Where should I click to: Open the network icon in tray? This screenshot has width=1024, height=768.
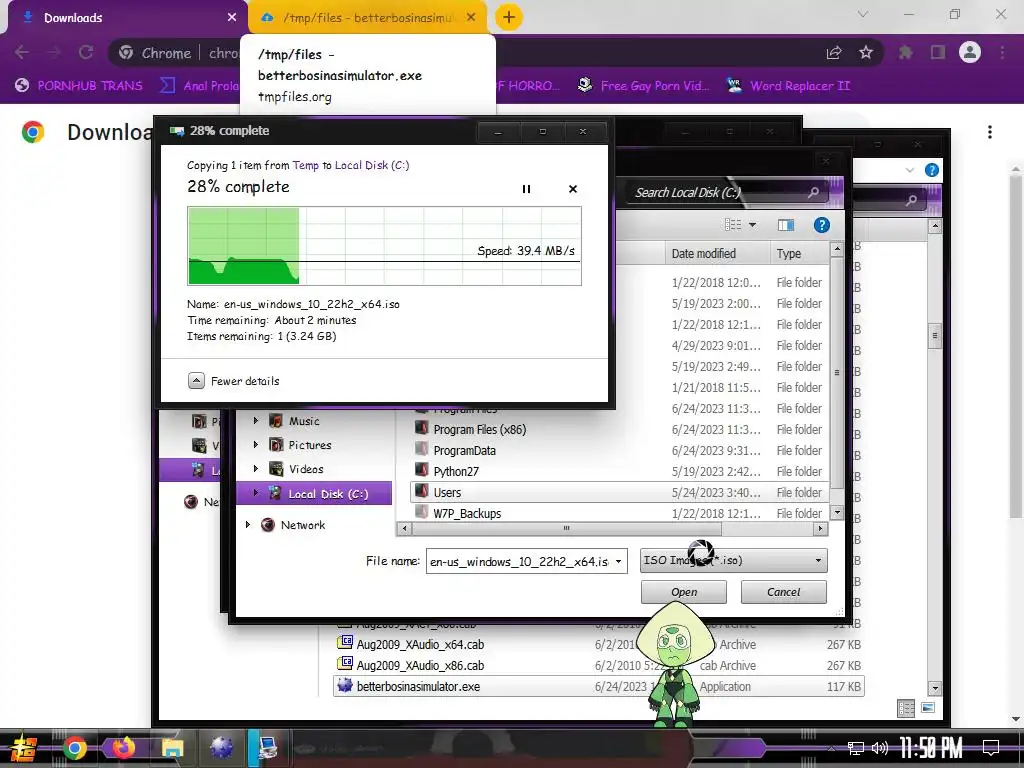pos(856,748)
